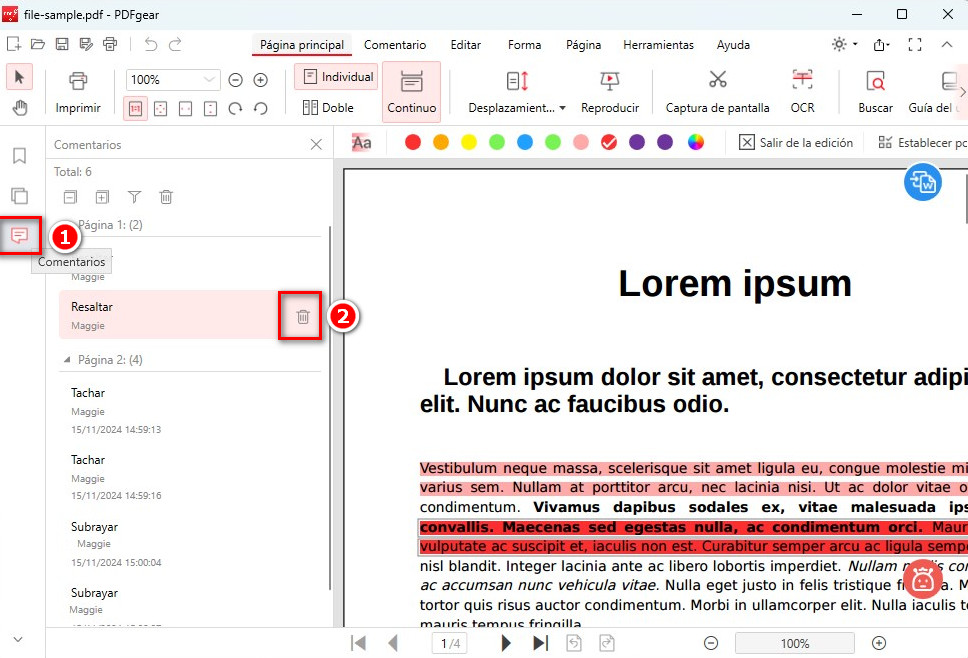
Task: Open the Buscar search tool
Action: (x=874, y=90)
